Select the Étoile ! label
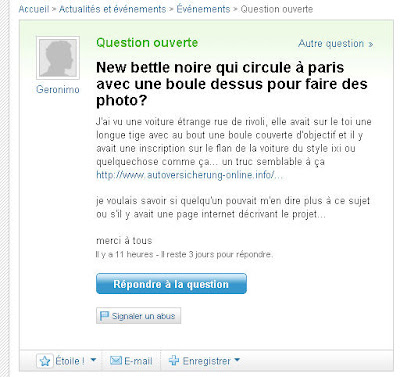 point(70,361)
